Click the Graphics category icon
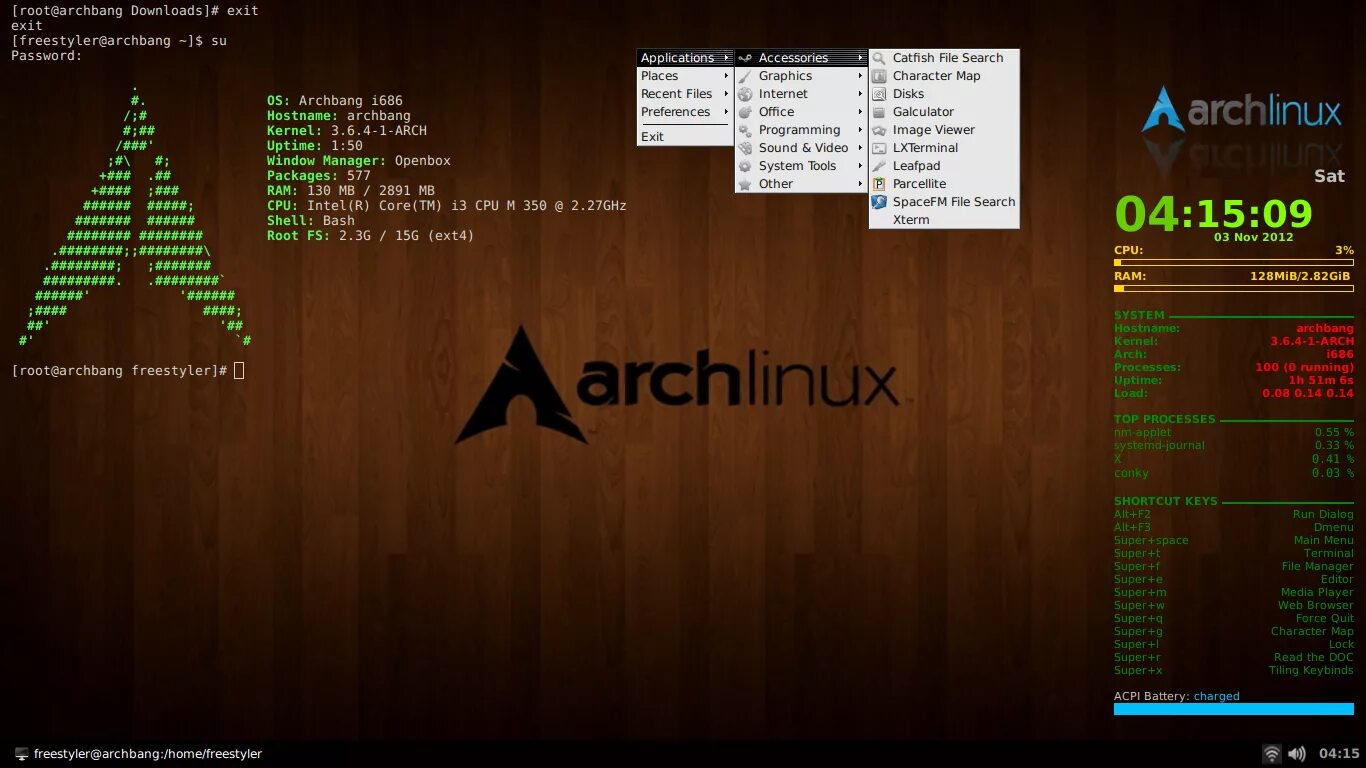 pyautogui.click(x=745, y=76)
